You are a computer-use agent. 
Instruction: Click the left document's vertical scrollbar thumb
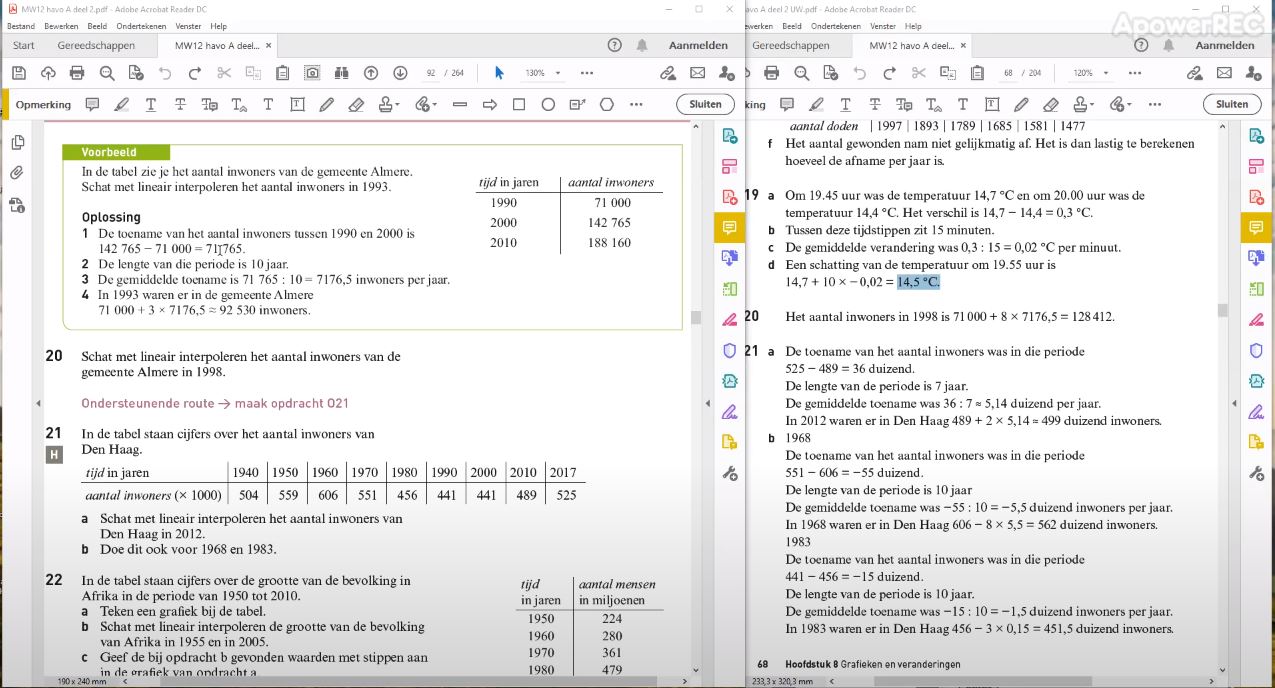[696, 318]
